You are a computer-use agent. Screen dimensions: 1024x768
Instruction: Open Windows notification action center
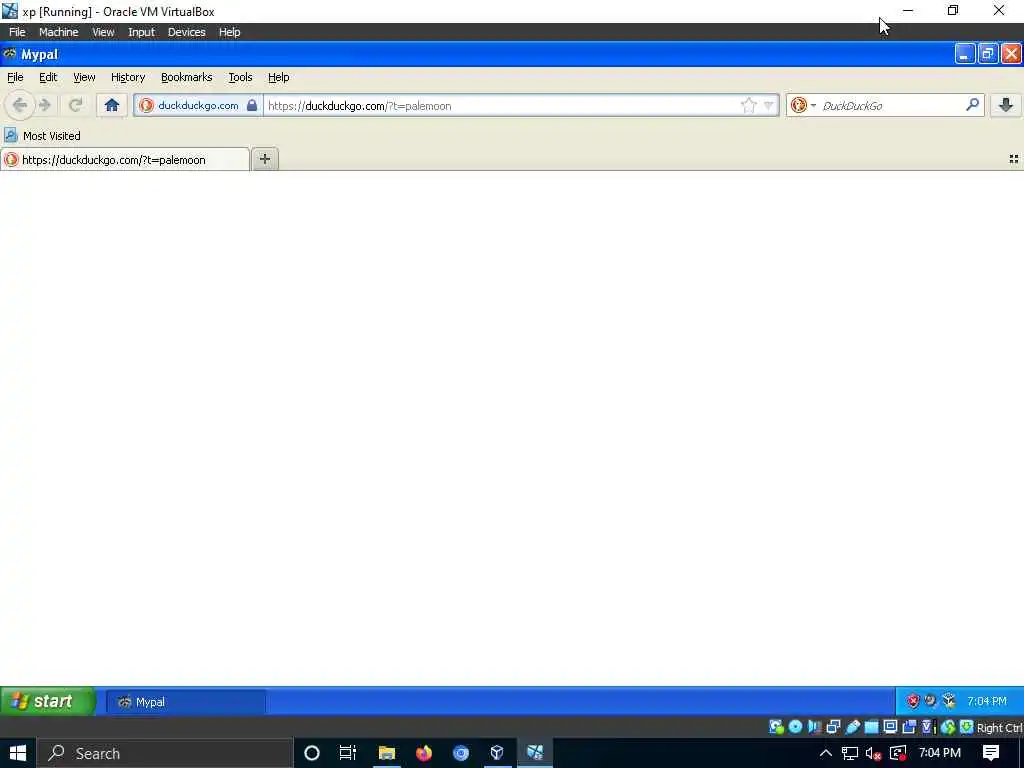click(x=991, y=753)
